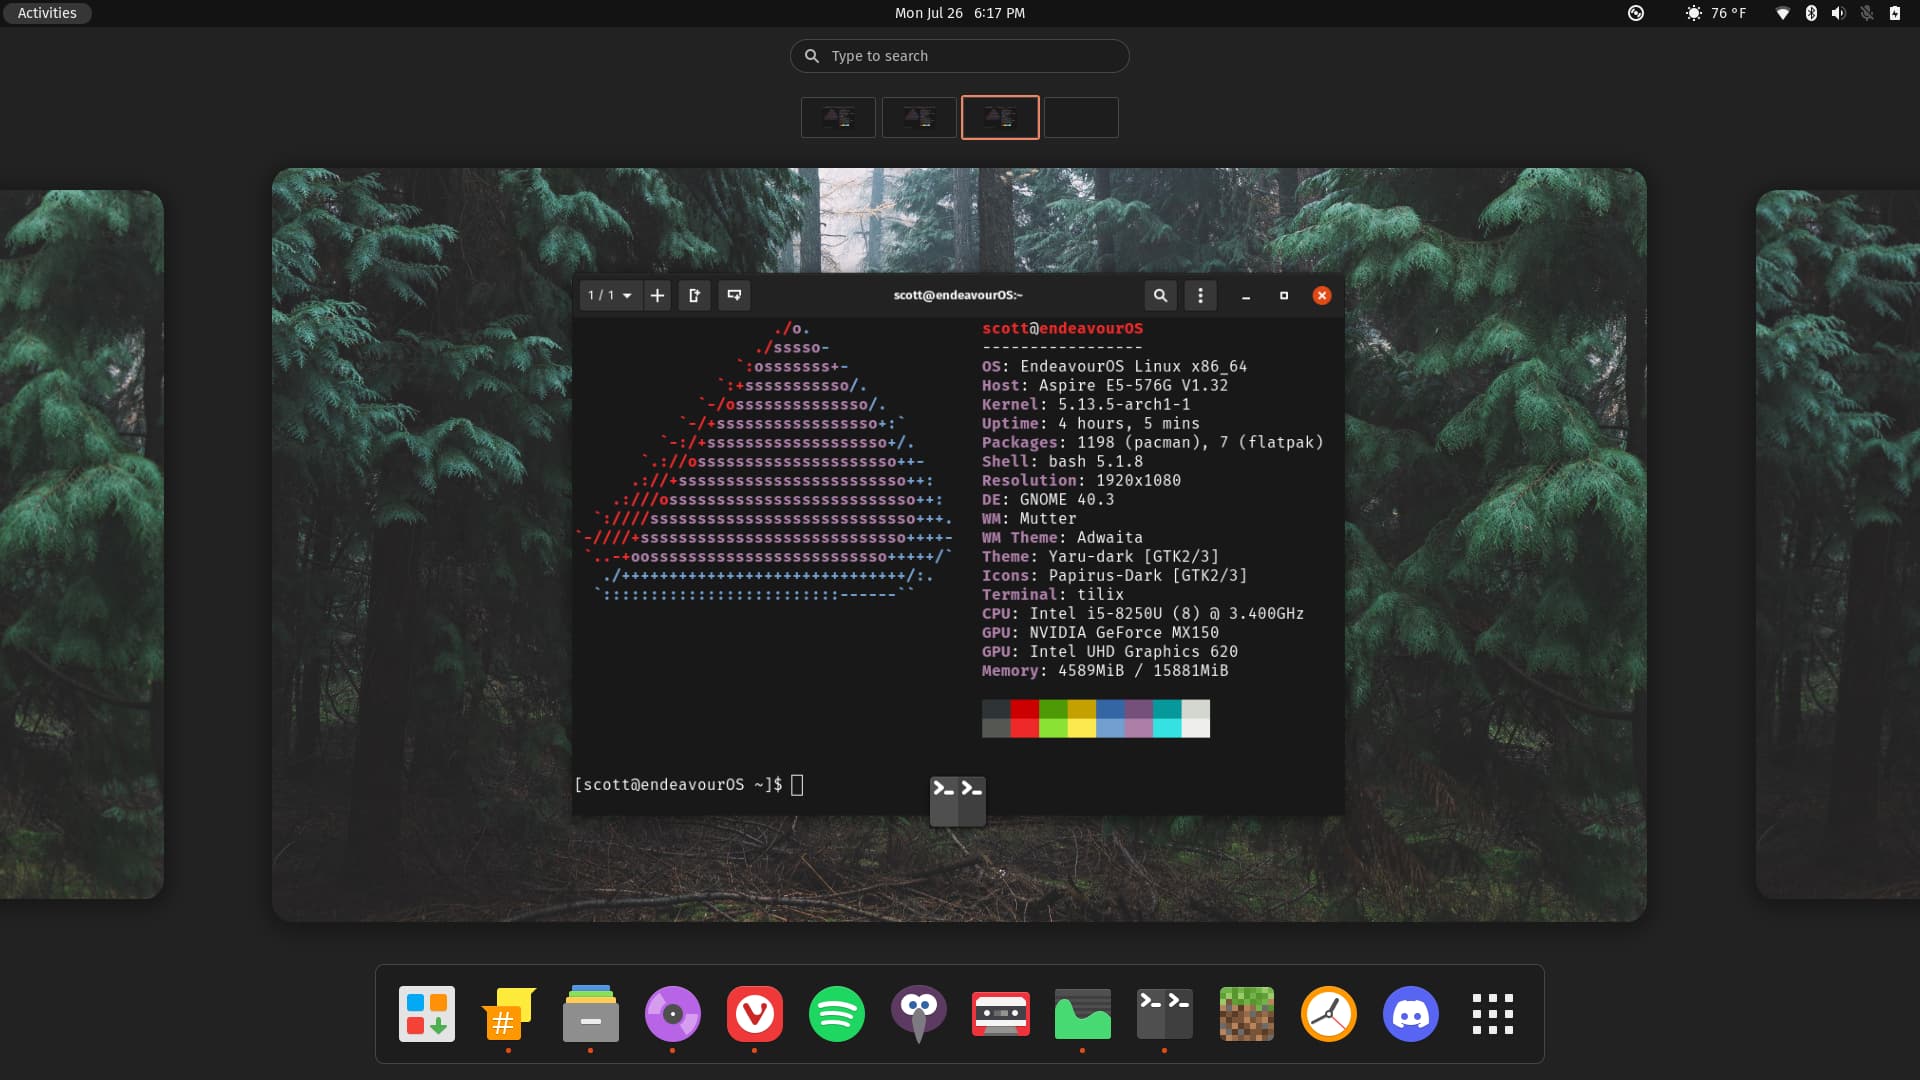Click the muted microphone icon in top bar
The image size is (1920, 1080).
tap(1866, 13)
